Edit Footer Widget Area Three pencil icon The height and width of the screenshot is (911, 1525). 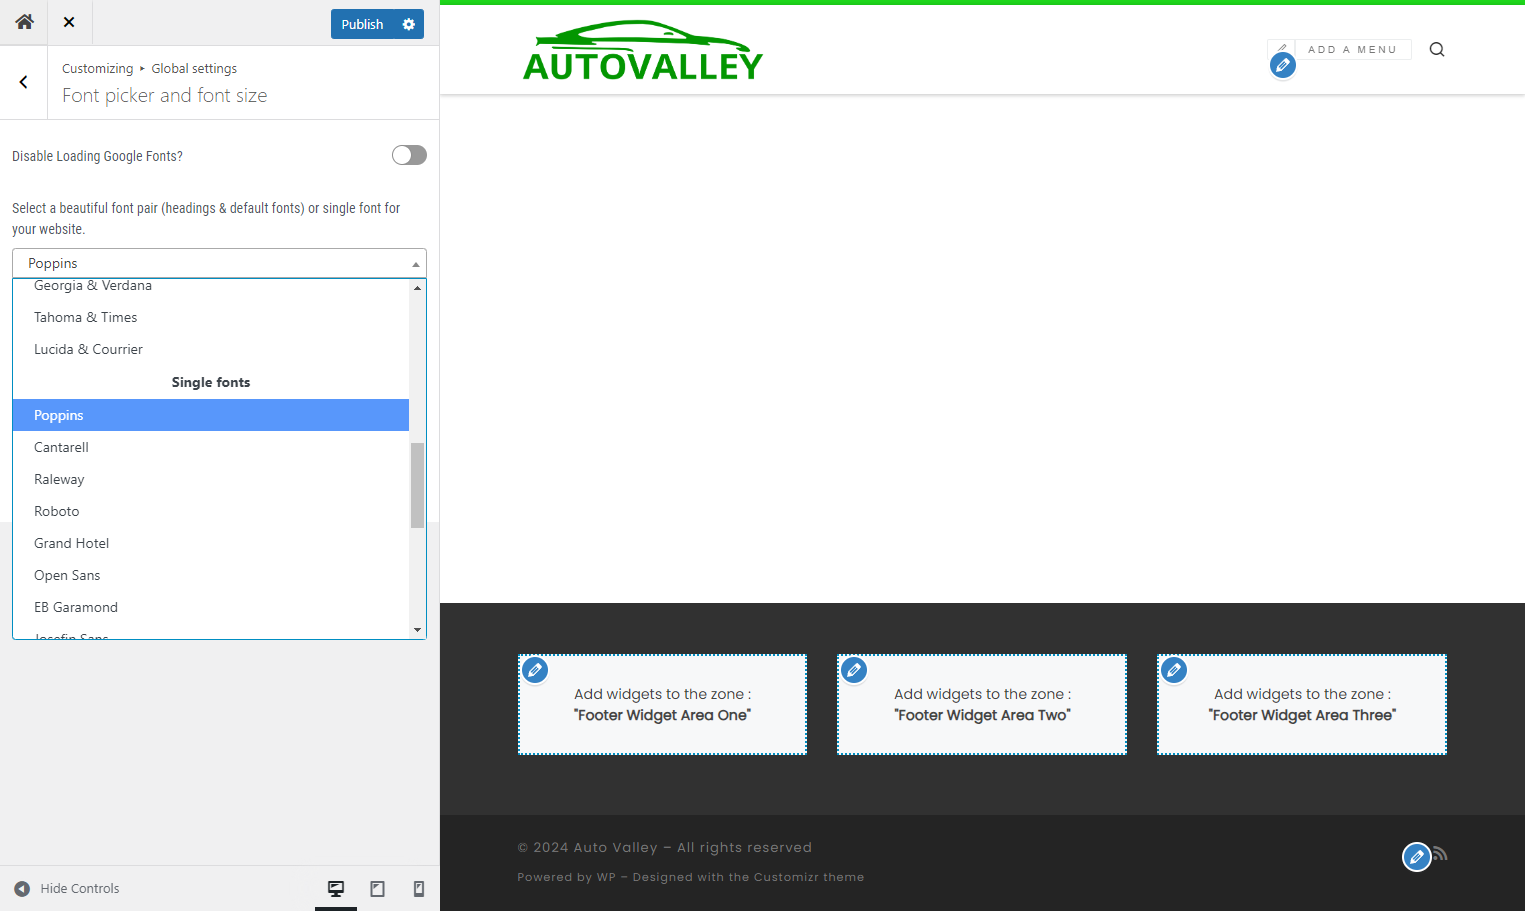1174,670
